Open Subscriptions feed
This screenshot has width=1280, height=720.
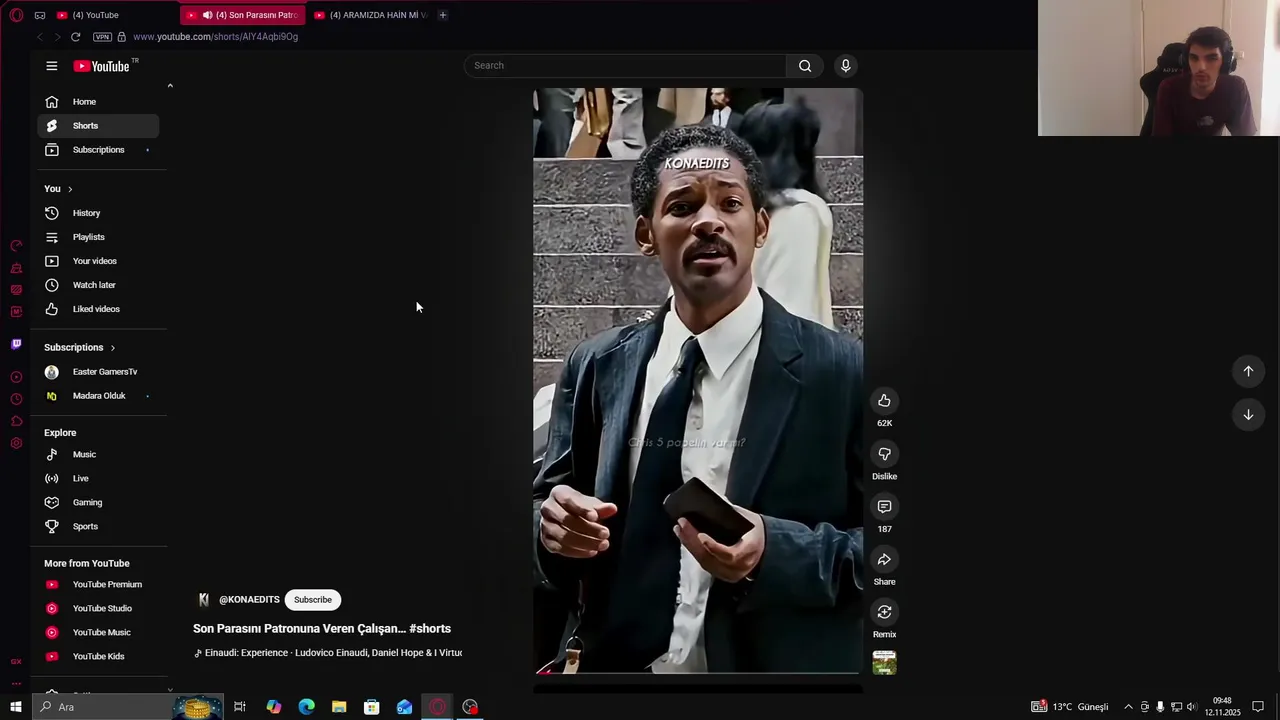98,150
